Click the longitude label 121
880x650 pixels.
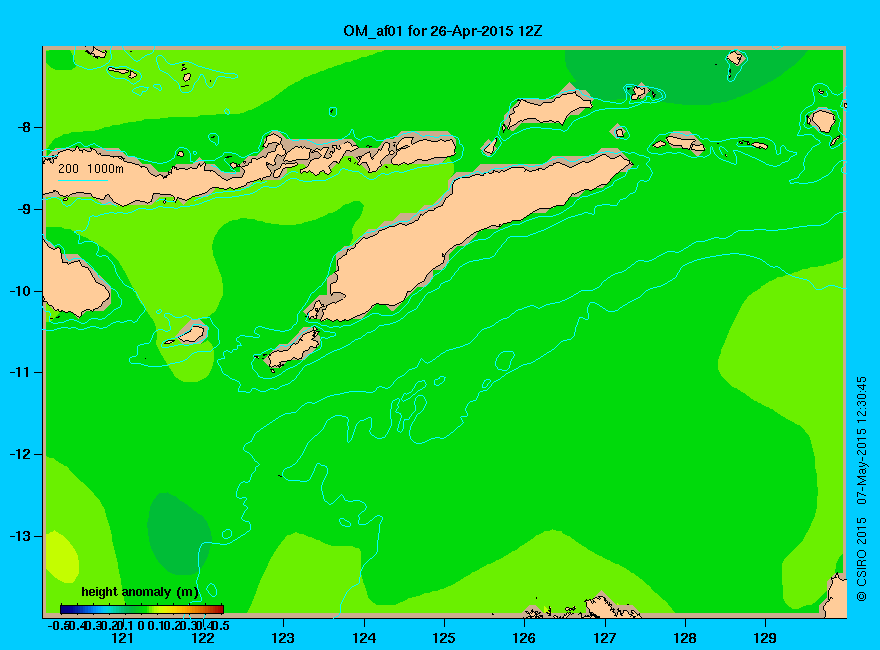122,638
